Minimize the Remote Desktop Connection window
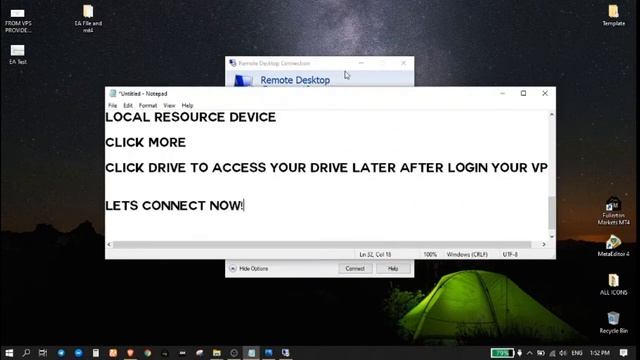This screenshot has width=640, height=360. (x=361, y=63)
